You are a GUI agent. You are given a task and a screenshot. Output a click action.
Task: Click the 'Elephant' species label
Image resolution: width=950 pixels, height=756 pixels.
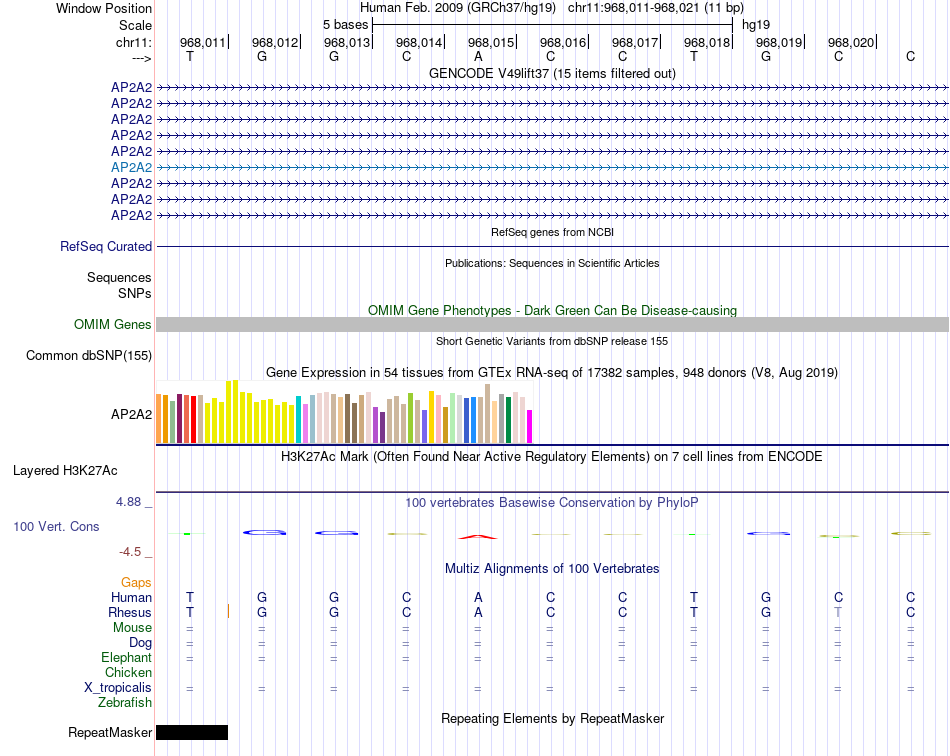[126, 657]
